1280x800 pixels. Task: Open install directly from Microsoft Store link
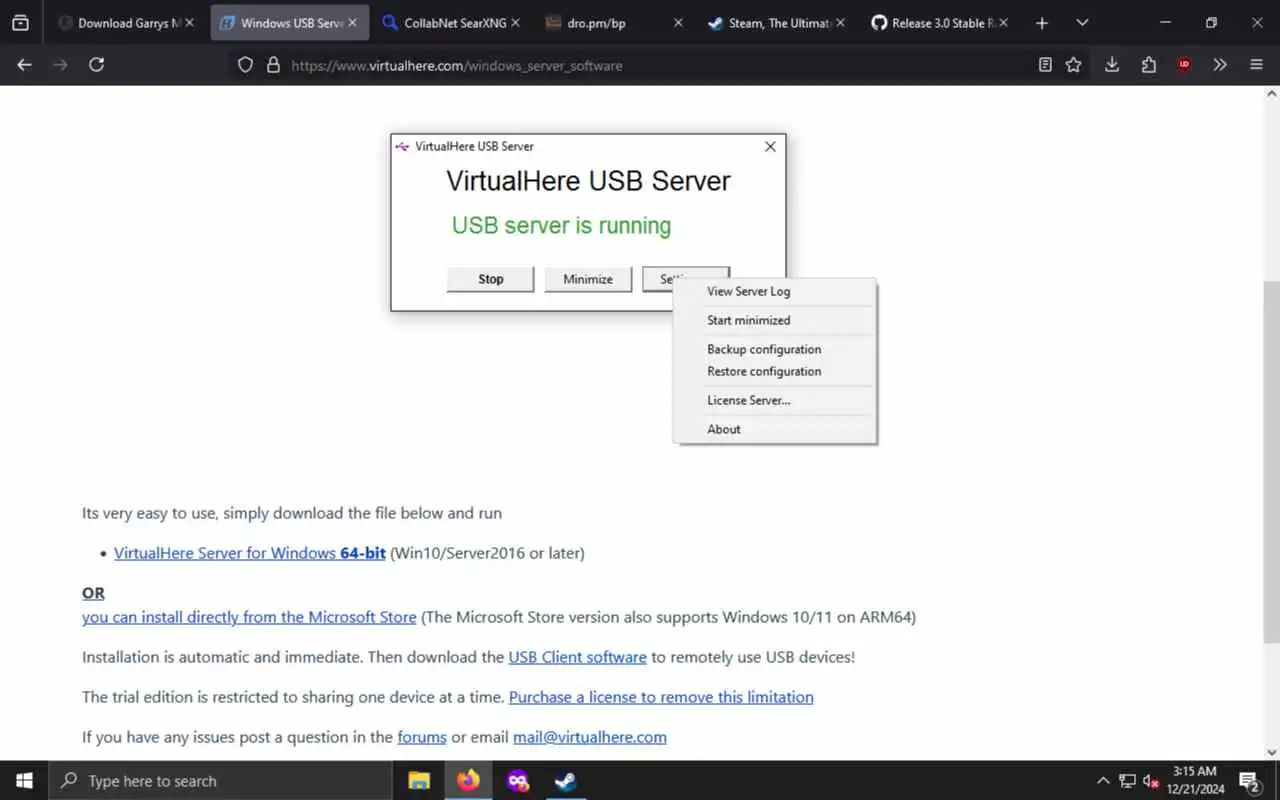pyautogui.click(x=249, y=617)
